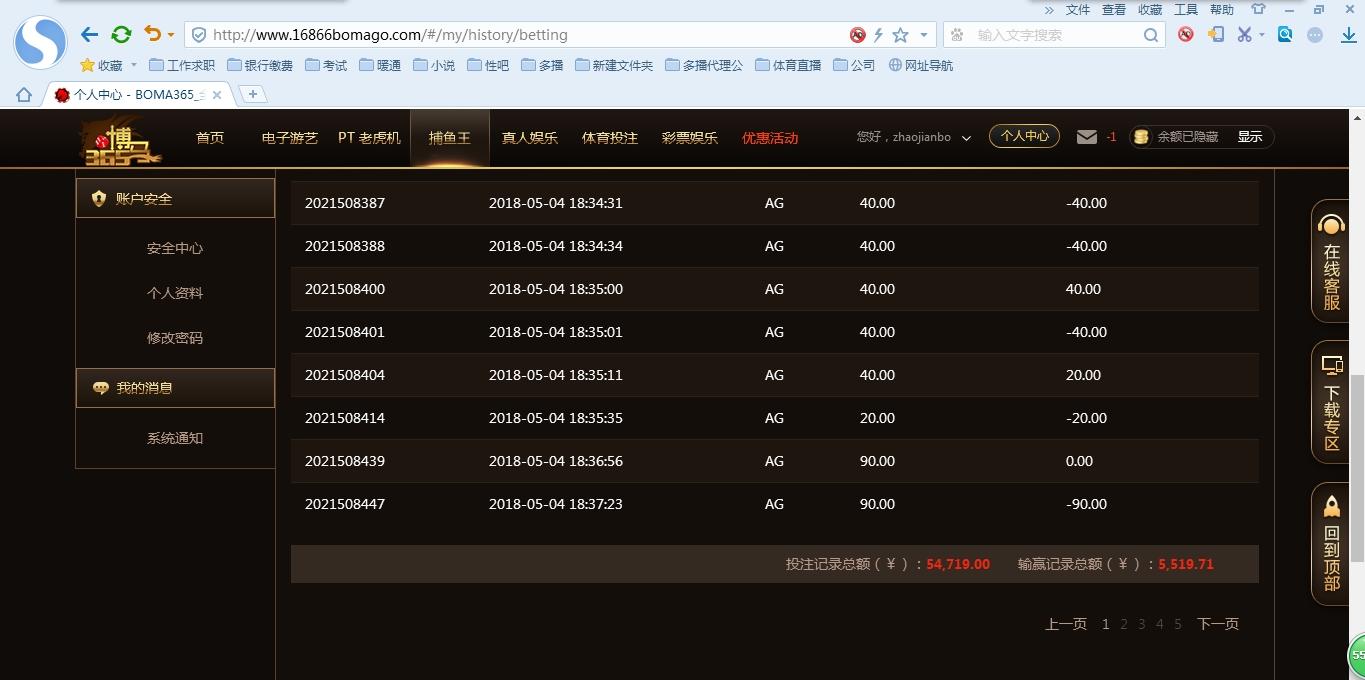The image size is (1365, 680).
Task: Open dropdown beside the undo arrow
Action: click(x=170, y=35)
